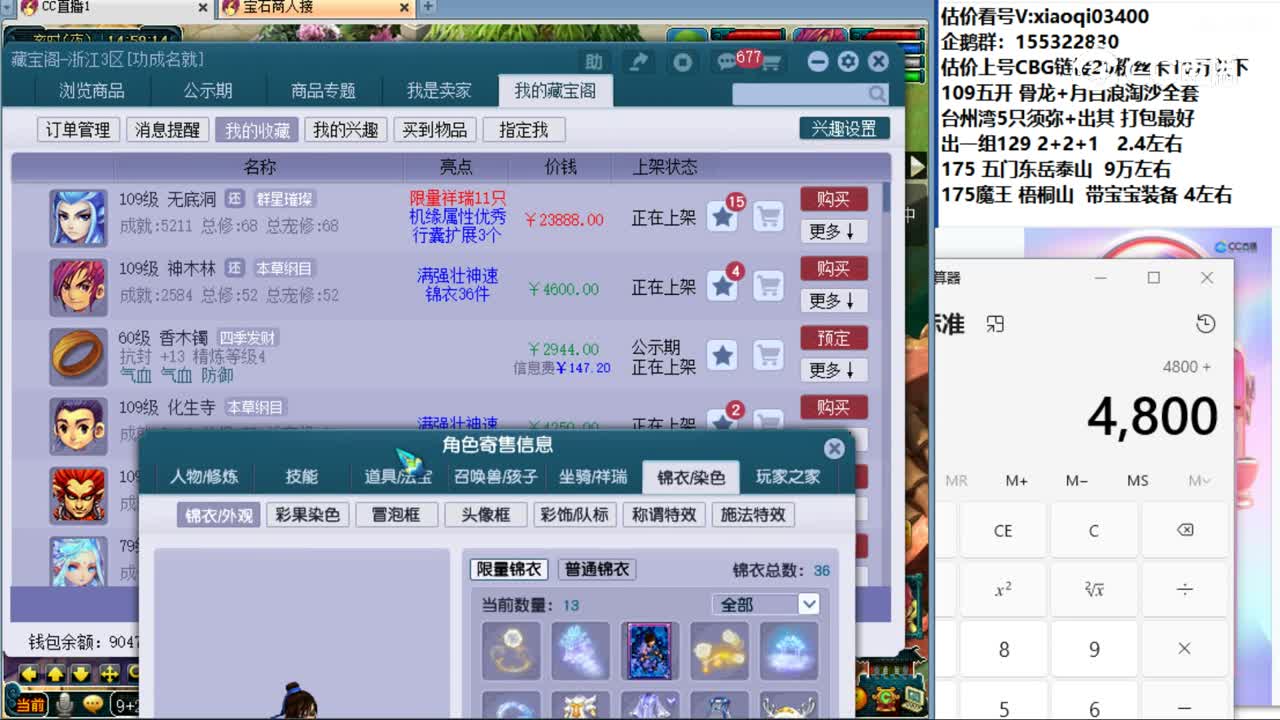
Task: Expand 更多 options for the 香木镯 item
Action: pyautogui.click(x=833, y=370)
